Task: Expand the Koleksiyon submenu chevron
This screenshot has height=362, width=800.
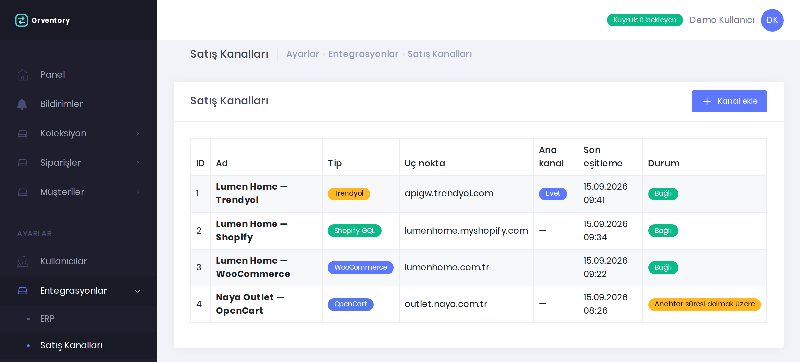Action: (x=138, y=134)
